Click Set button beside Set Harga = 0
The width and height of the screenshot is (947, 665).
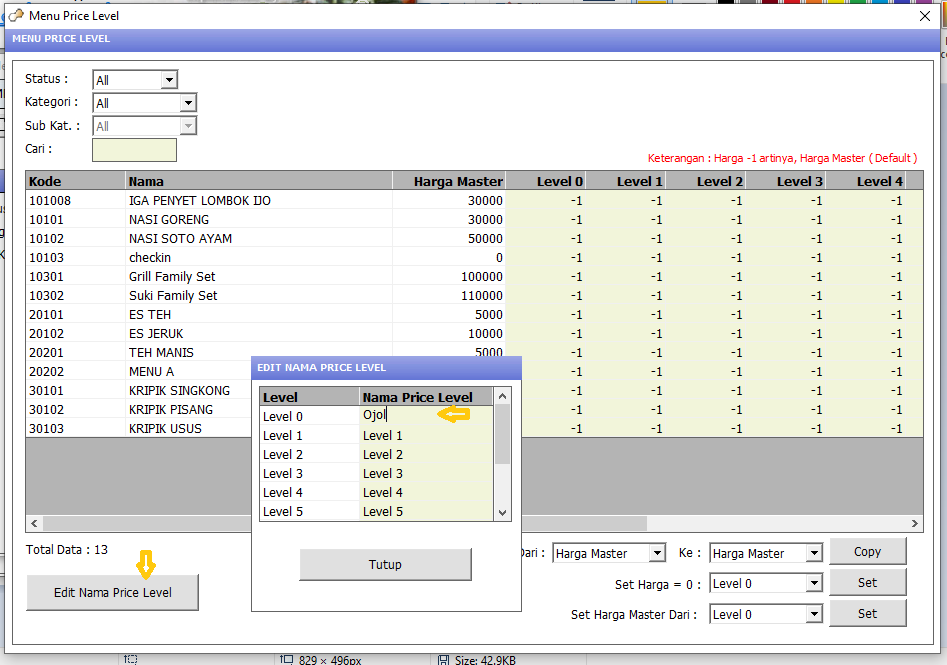tap(867, 583)
